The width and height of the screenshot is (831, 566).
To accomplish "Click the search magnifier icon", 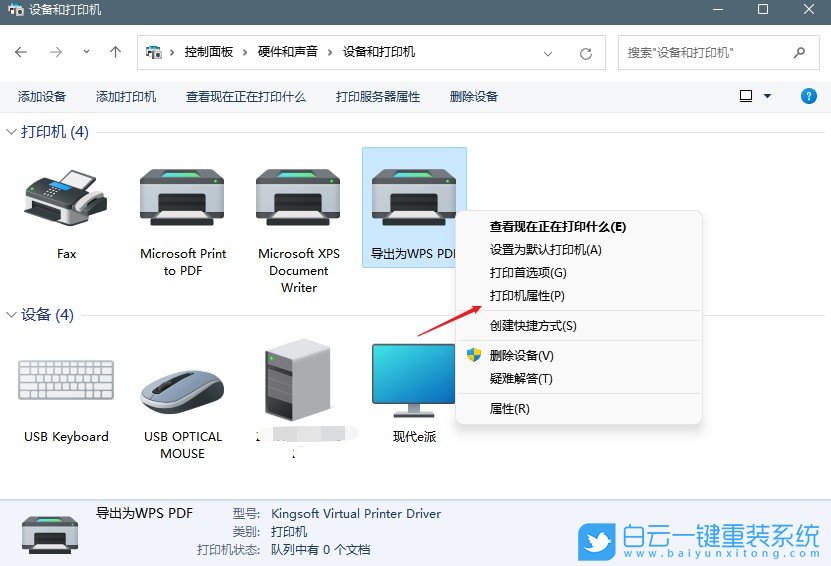I will pos(799,52).
